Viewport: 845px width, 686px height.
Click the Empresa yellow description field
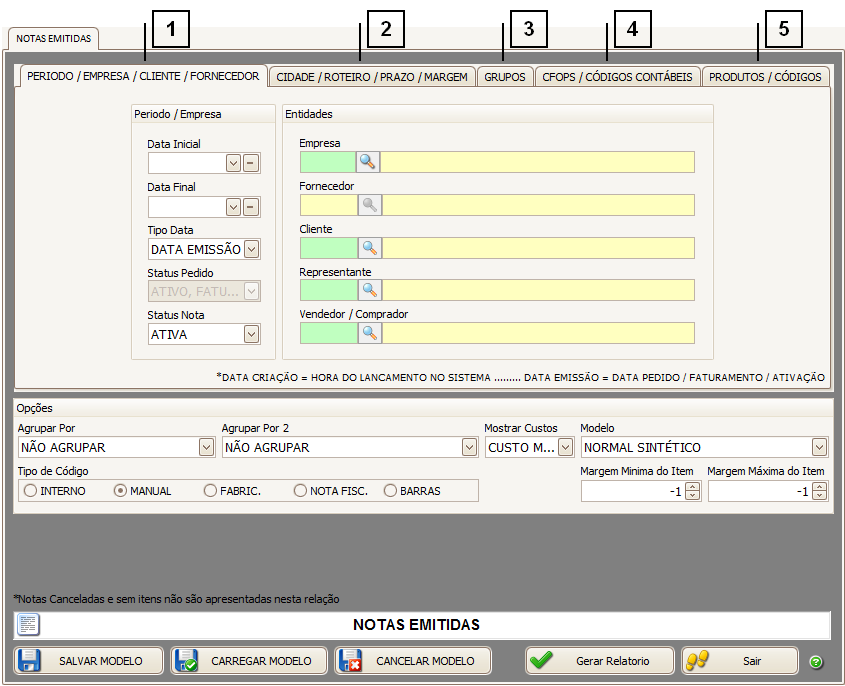click(537, 162)
